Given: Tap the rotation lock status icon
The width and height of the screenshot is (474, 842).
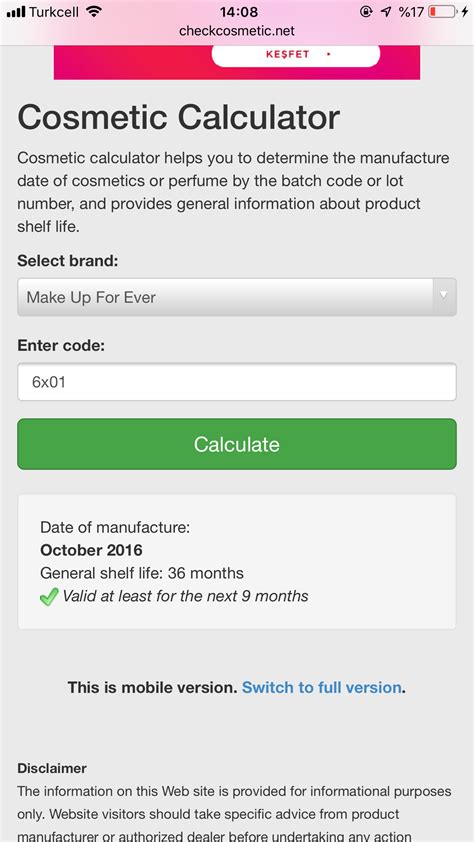Looking at the screenshot, I should click(366, 12).
